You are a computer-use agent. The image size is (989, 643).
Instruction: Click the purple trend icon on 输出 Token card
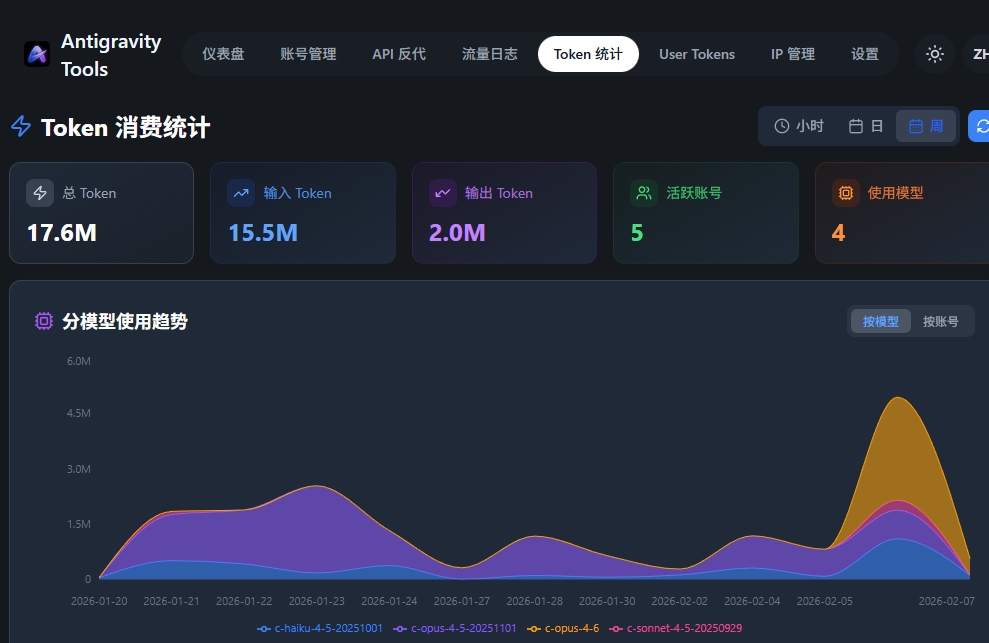(x=443, y=193)
